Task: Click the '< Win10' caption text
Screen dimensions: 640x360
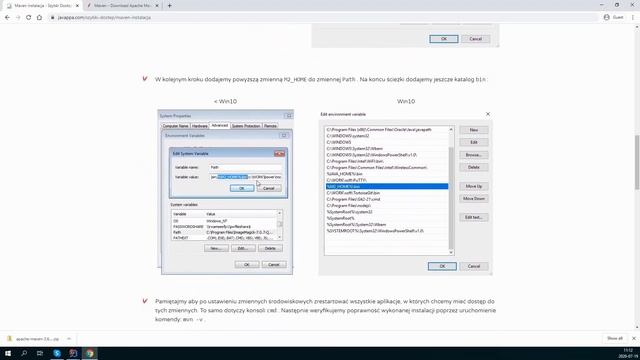Action: click(x=225, y=101)
